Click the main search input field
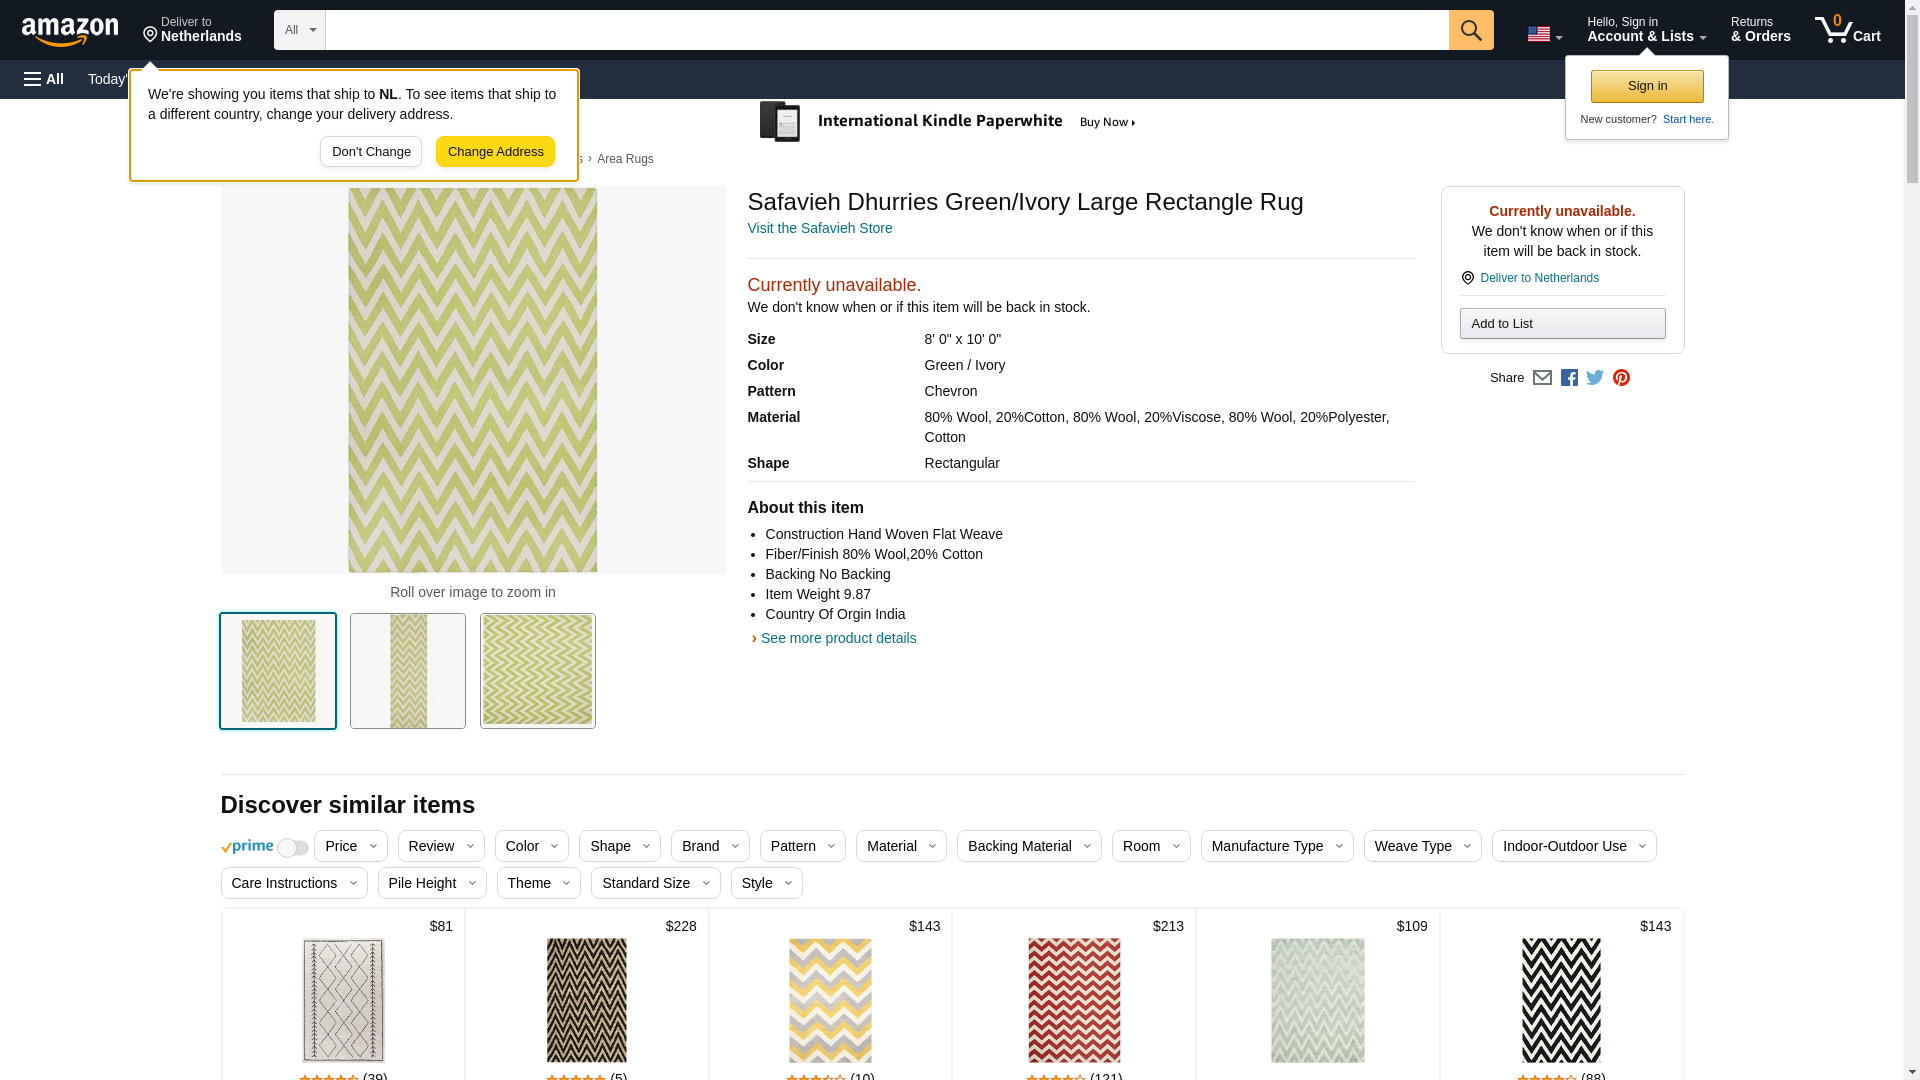 886,30
